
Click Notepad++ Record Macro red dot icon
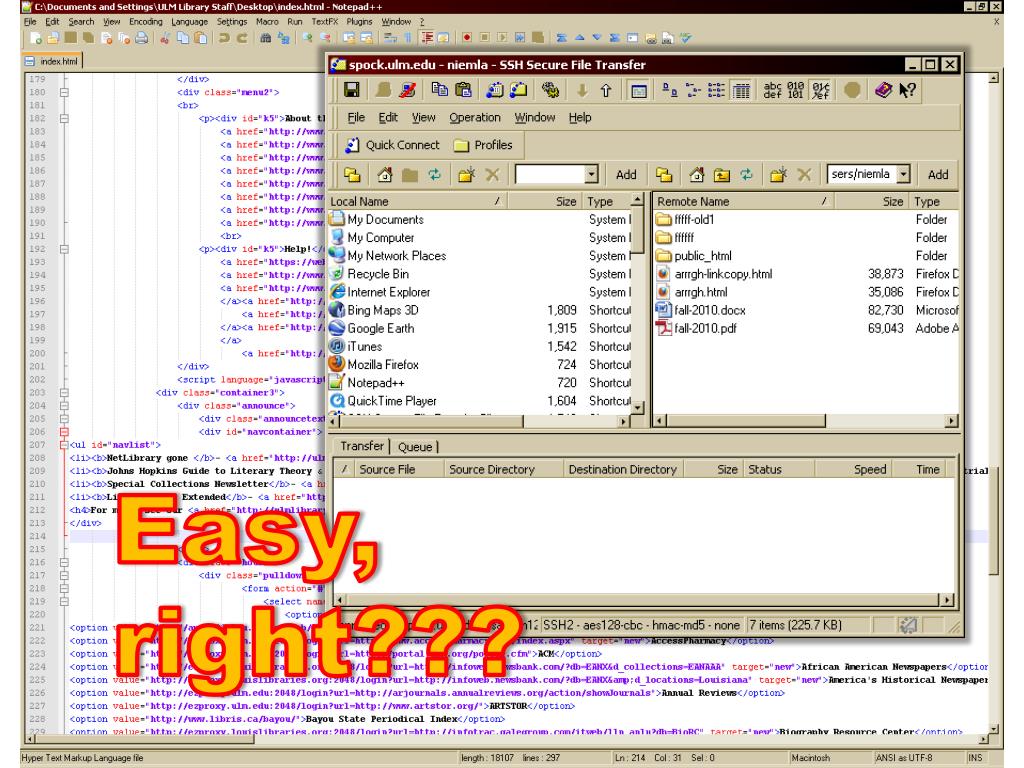(466, 38)
